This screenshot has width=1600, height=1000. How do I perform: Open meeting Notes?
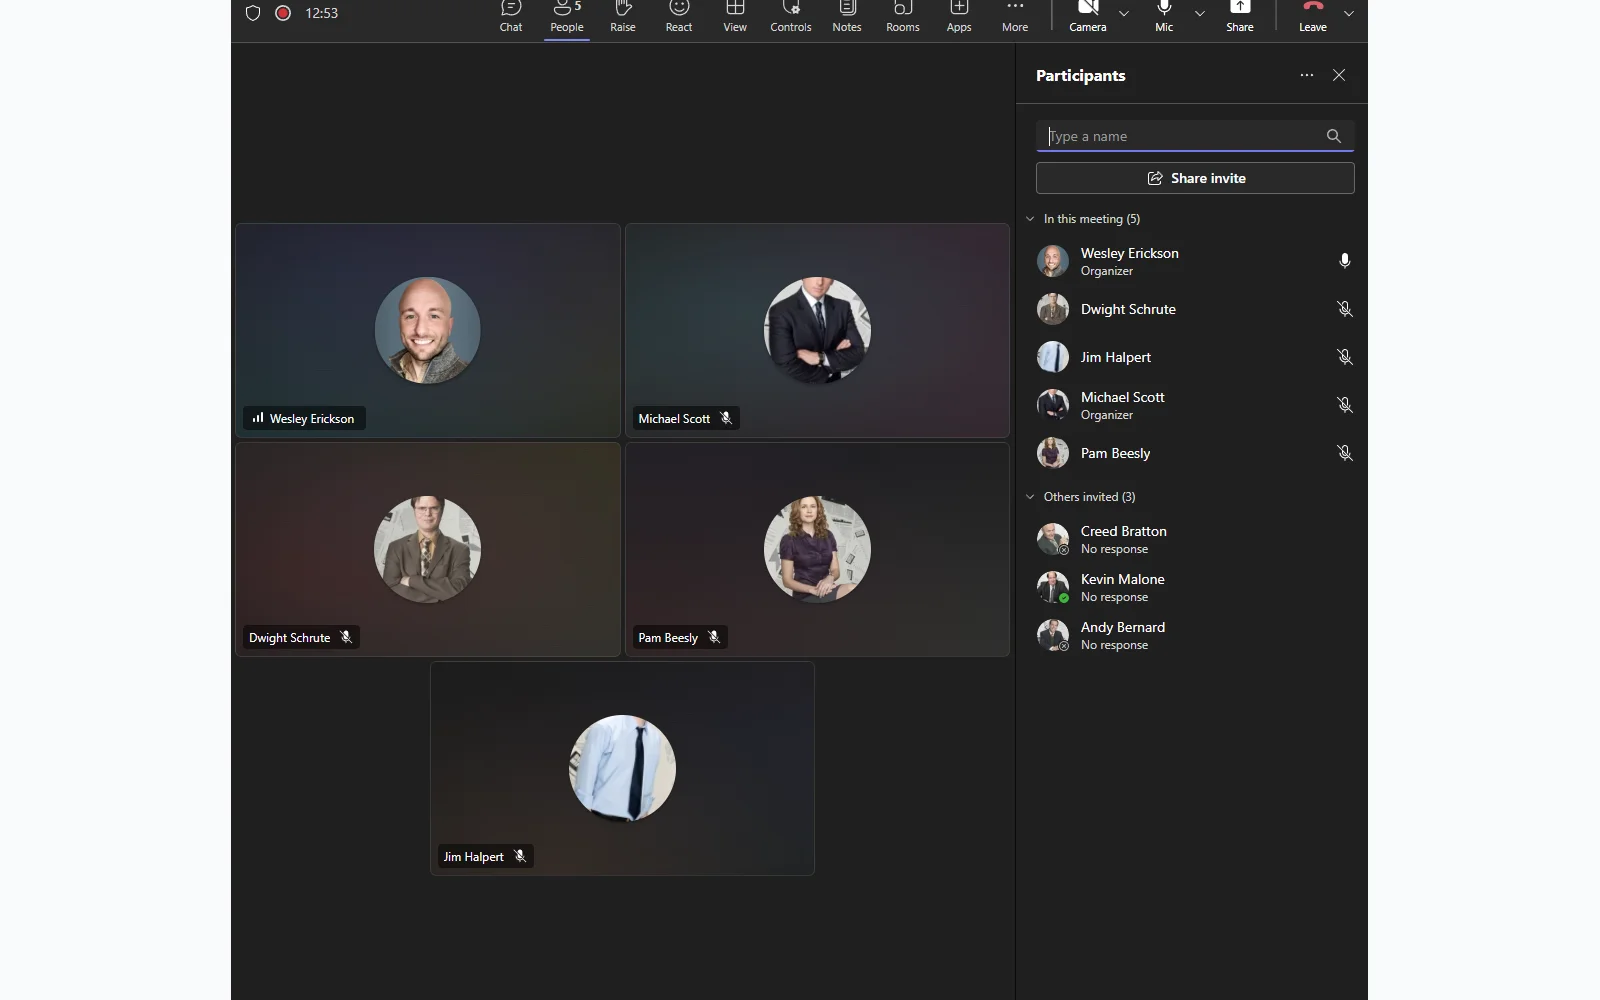click(847, 17)
